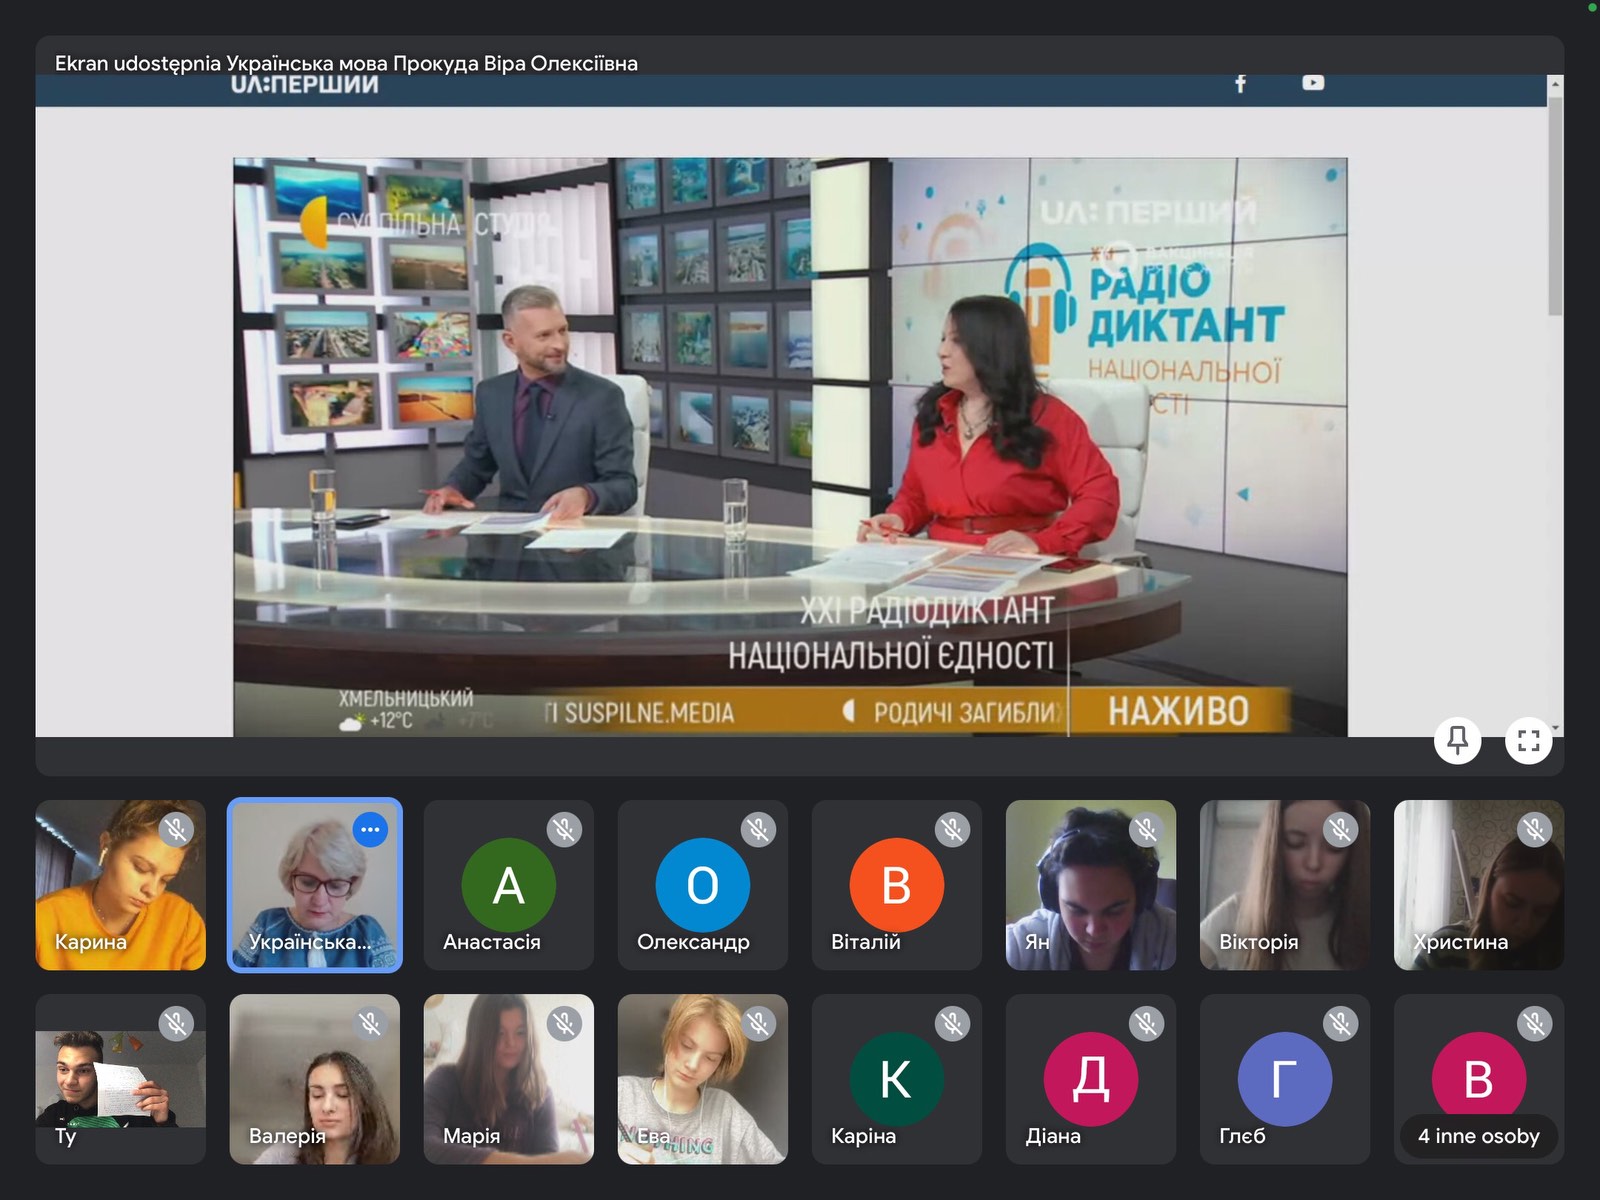Click the YouTube icon in the shared page
Viewport: 1600px width, 1200px height.
1313,83
